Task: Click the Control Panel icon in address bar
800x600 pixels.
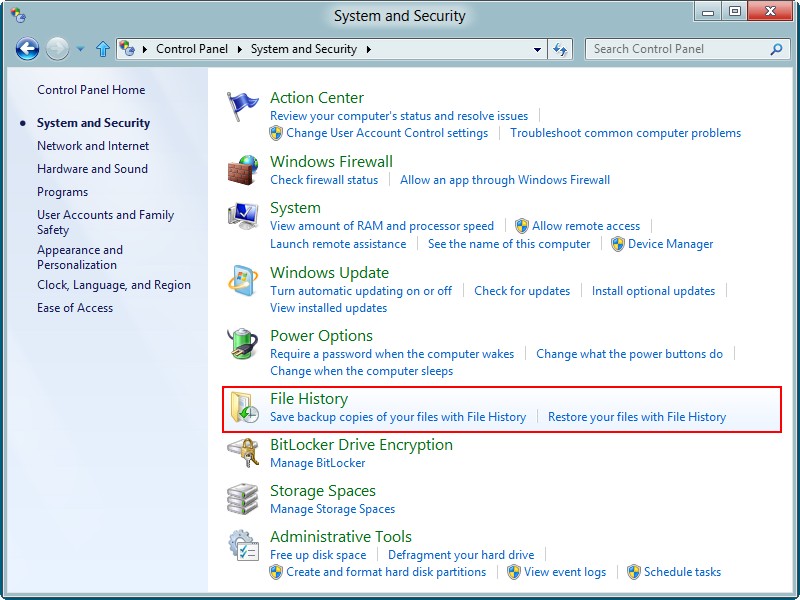Action: (x=127, y=48)
